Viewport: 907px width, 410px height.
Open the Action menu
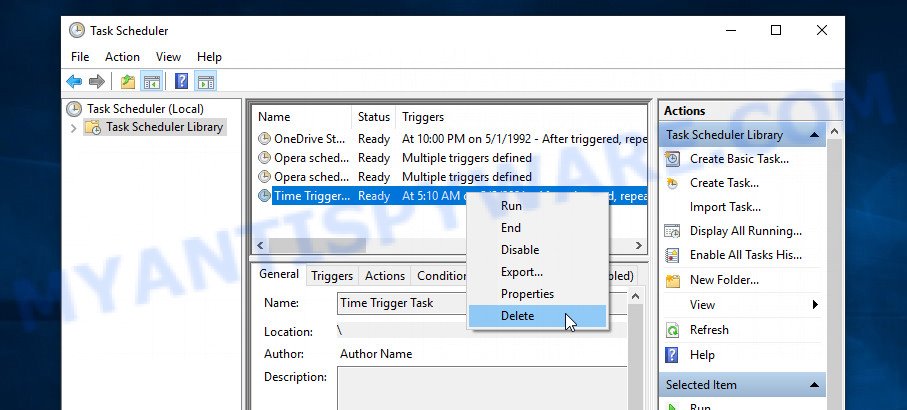click(x=122, y=57)
